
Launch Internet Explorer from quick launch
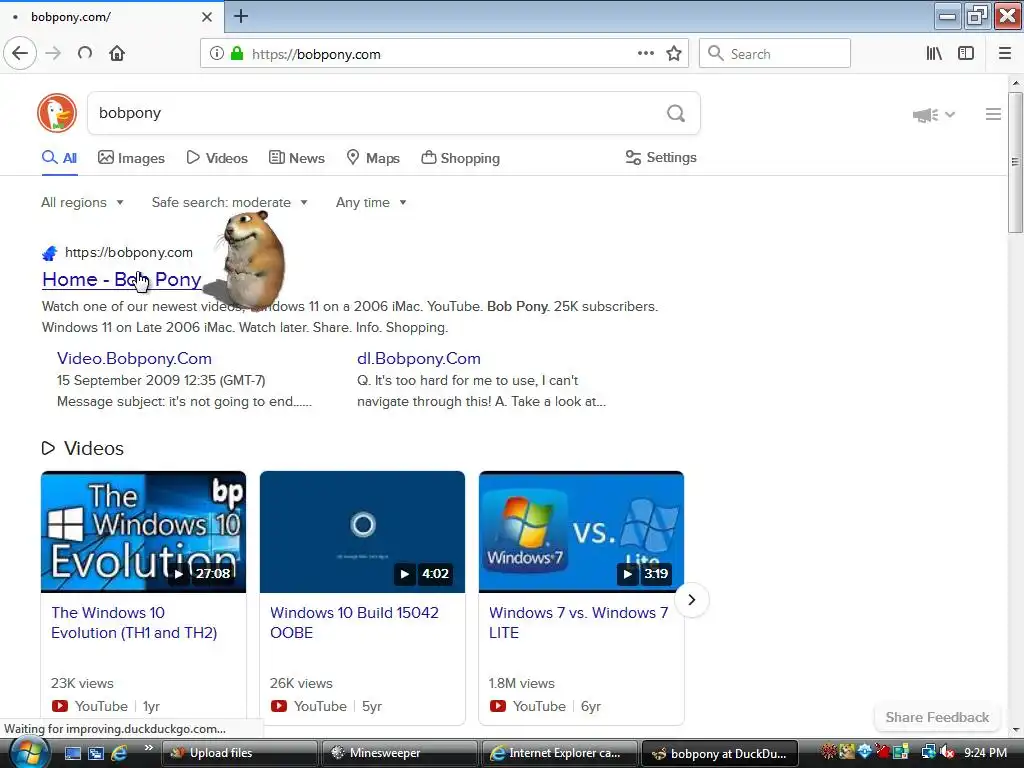119,753
